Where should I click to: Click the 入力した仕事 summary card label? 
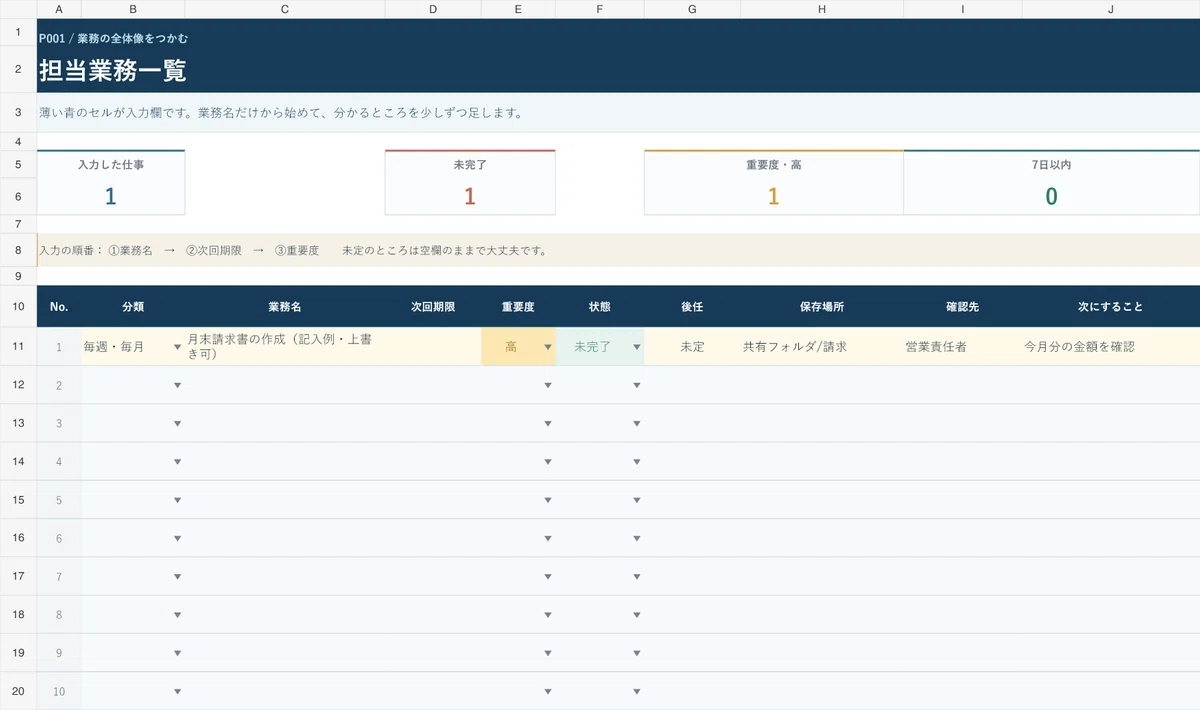[111, 164]
